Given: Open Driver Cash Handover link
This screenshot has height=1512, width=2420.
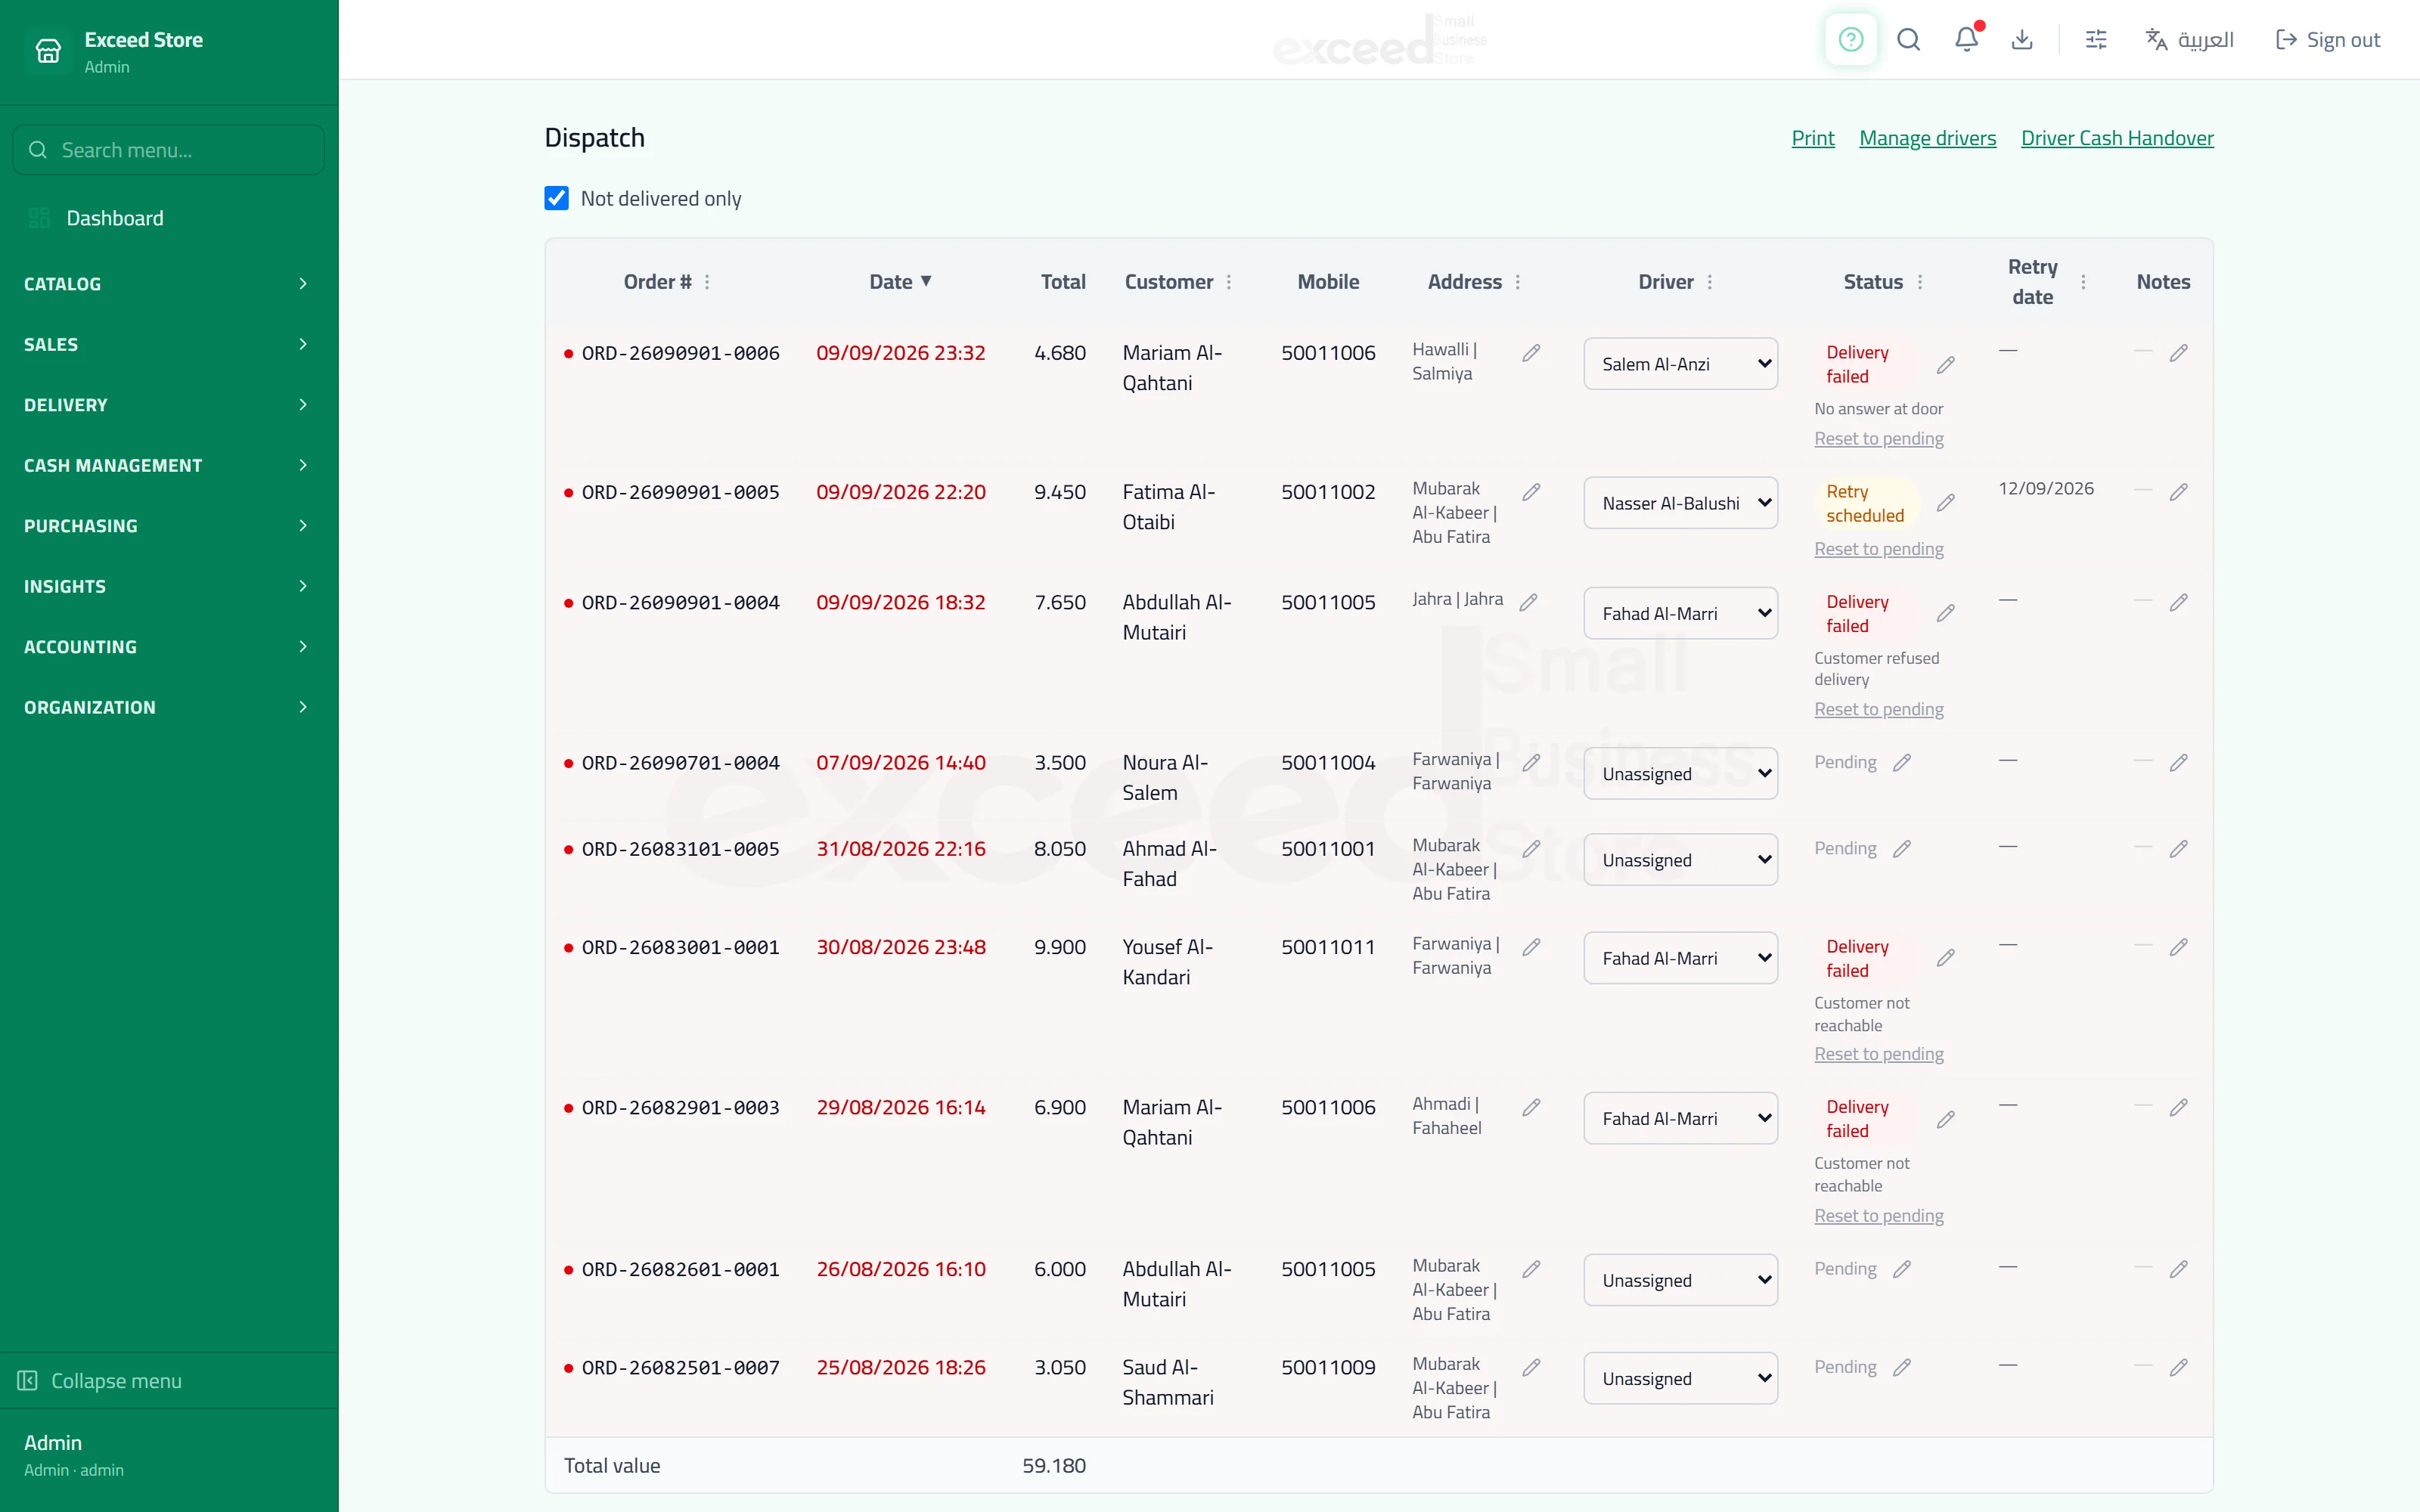Looking at the screenshot, I should coord(2117,138).
